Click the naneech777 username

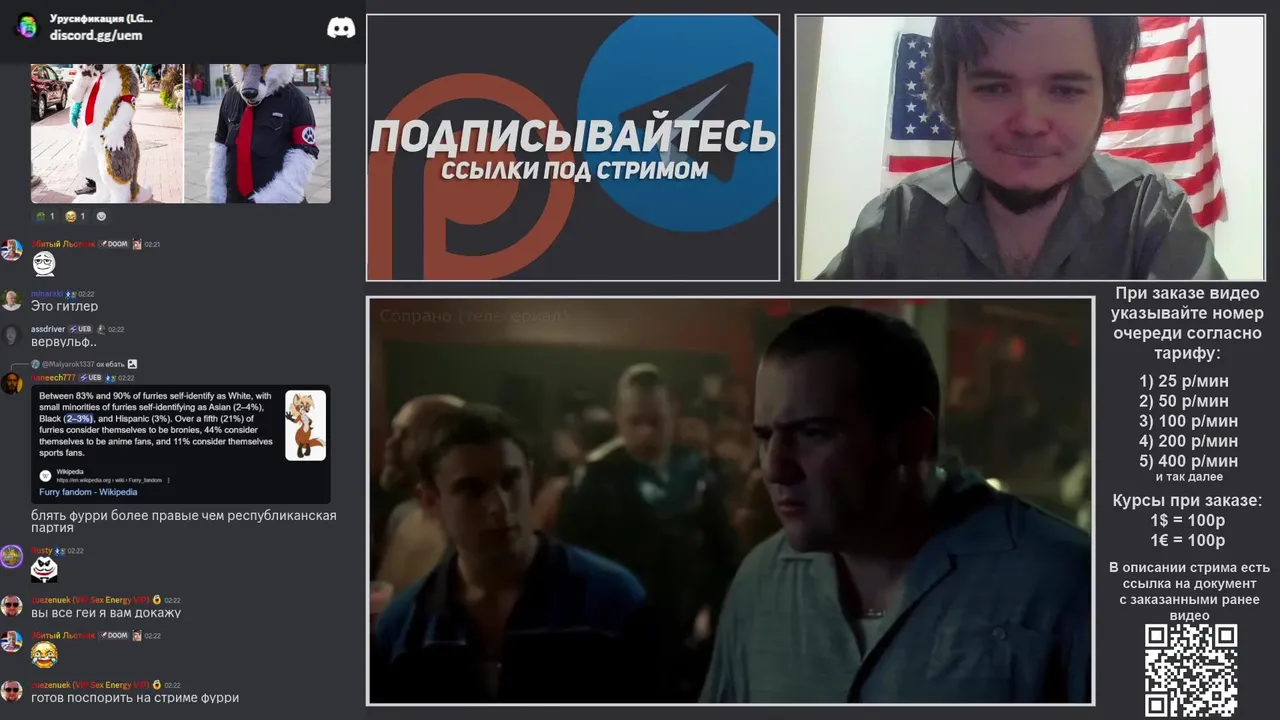53,378
